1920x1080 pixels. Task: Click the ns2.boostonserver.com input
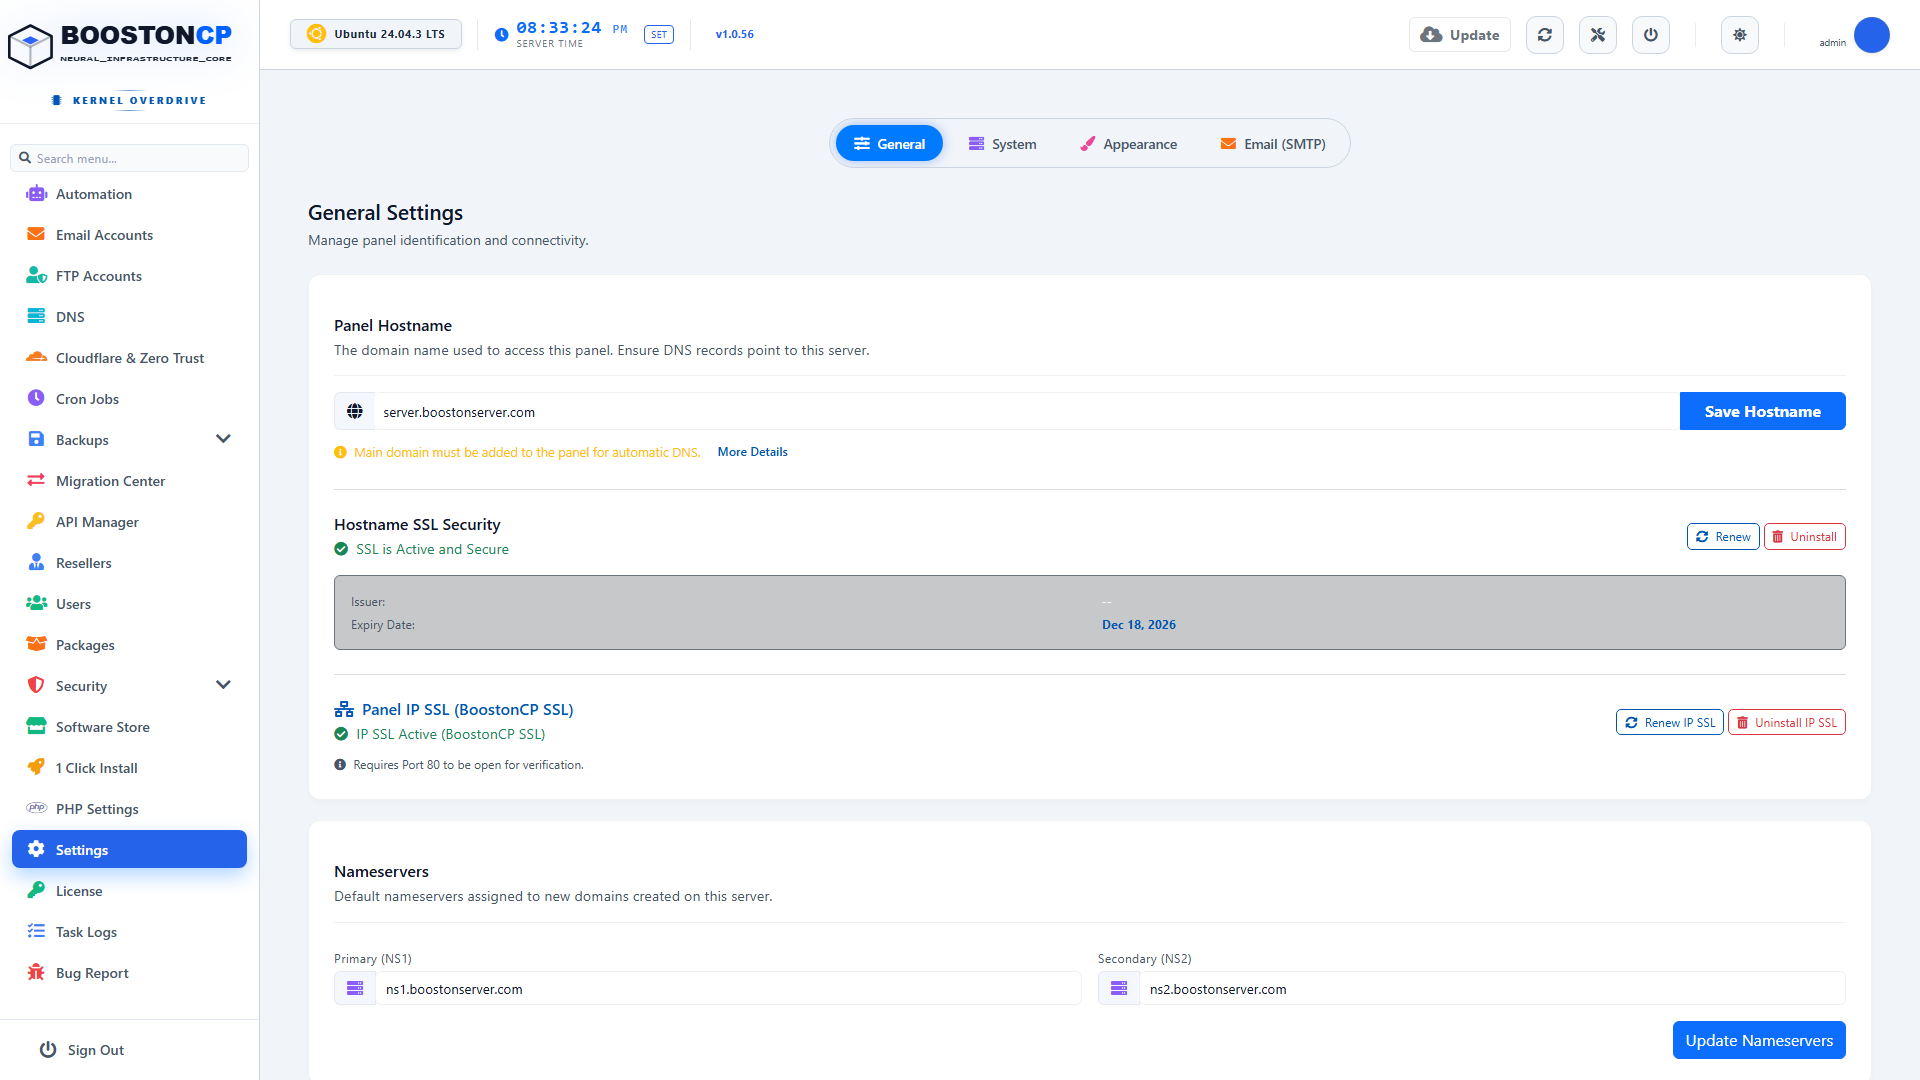pyautogui.click(x=1492, y=989)
